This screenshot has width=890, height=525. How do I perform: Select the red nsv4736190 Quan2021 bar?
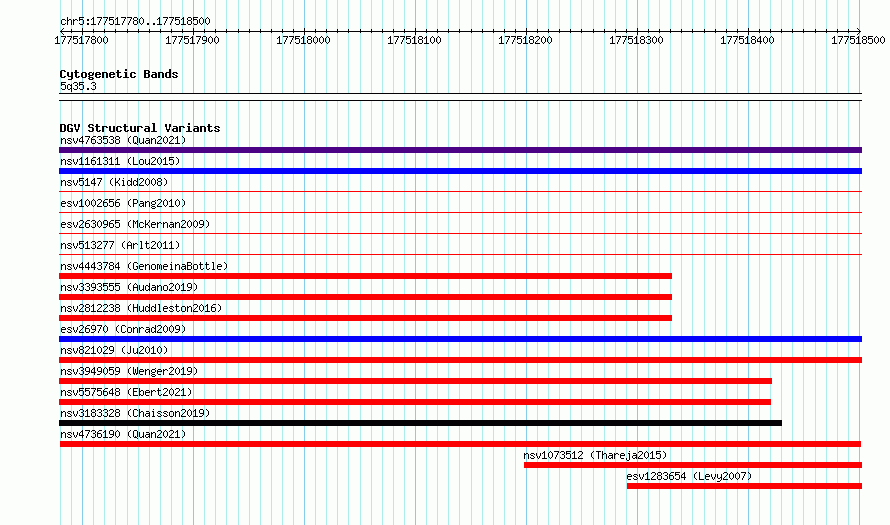click(x=460, y=444)
